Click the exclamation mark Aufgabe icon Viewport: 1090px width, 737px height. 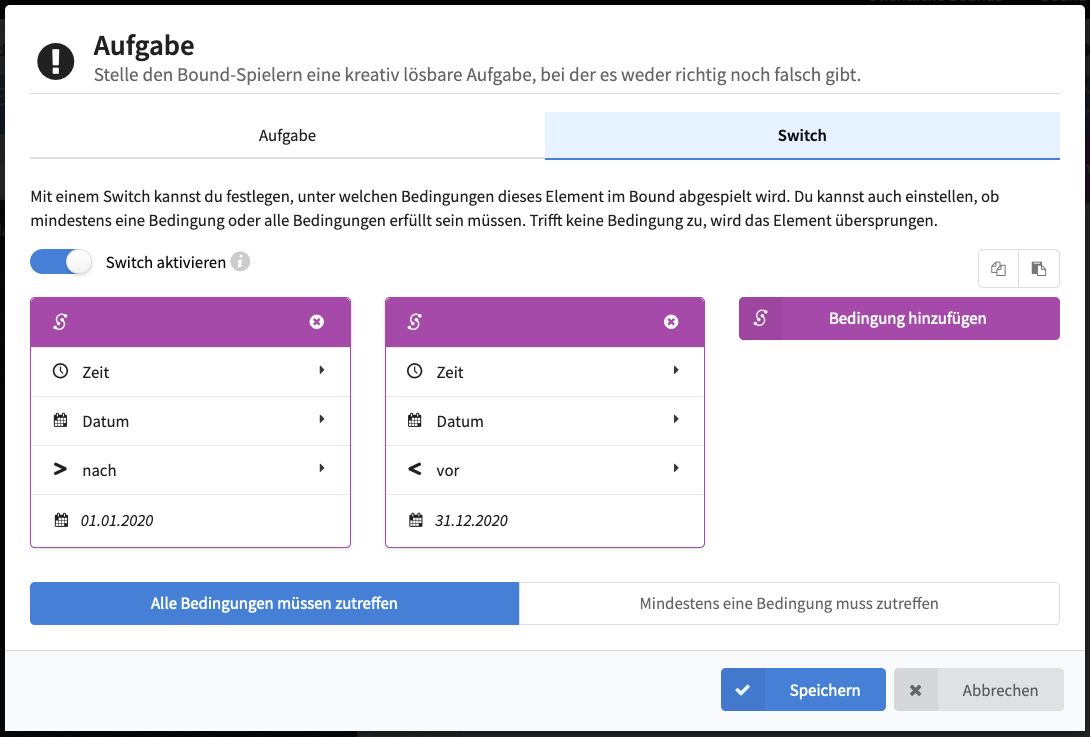click(56, 61)
